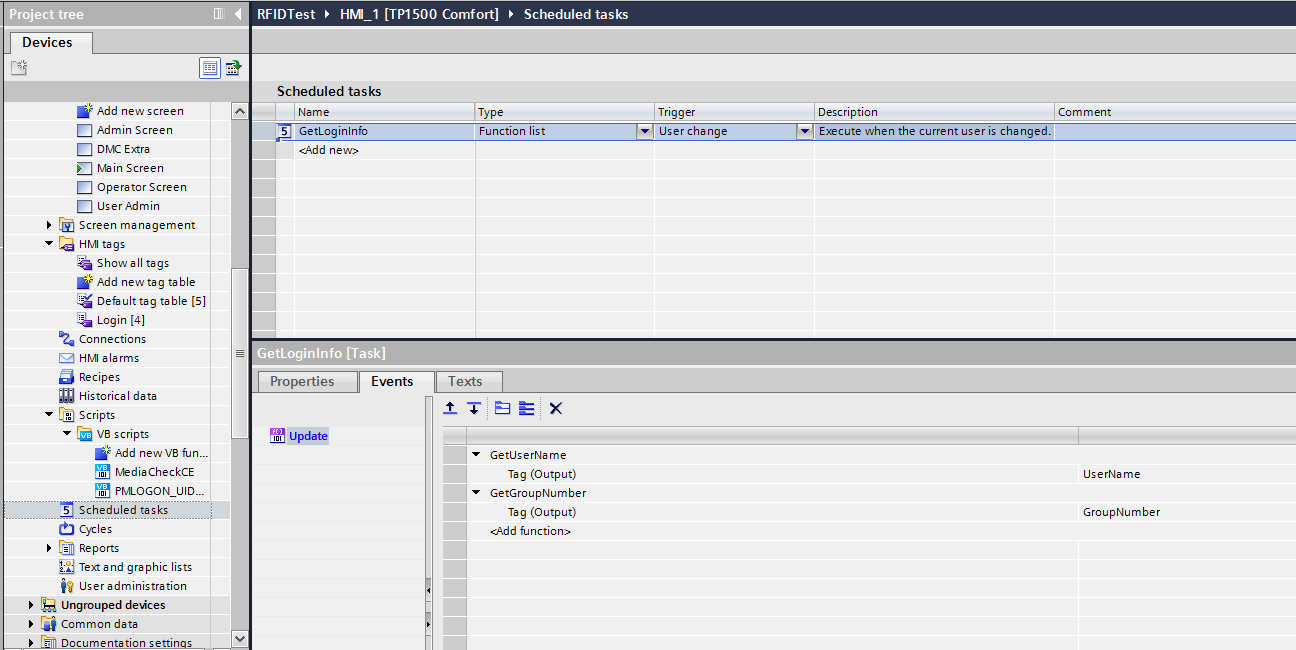The image size is (1296, 650).
Task: Click the Trigger column header
Action: [735, 112]
